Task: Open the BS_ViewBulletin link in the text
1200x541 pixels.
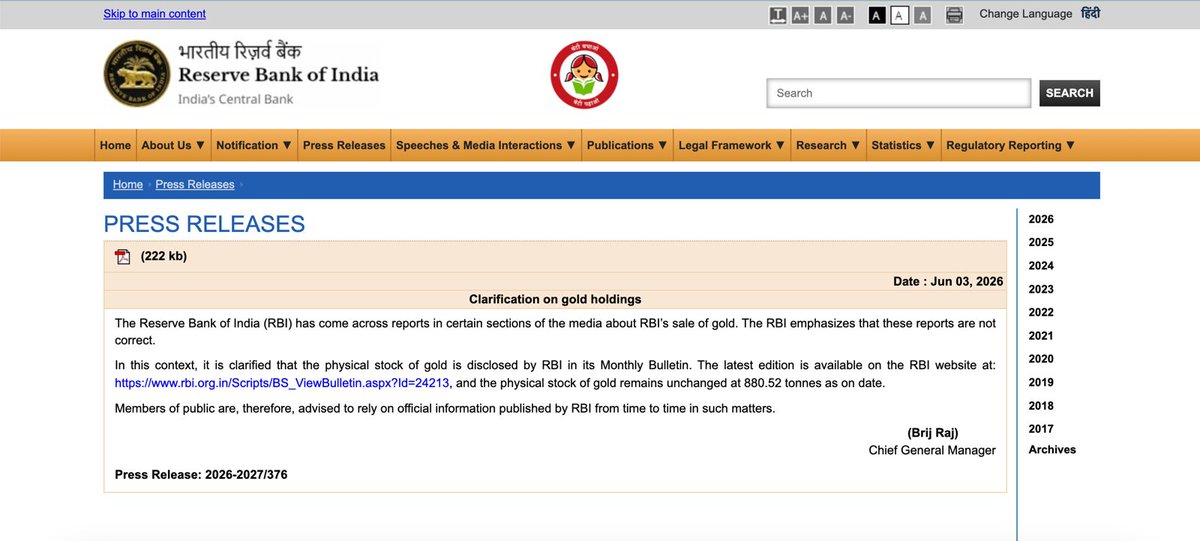Action: pyautogui.click(x=283, y=383)
